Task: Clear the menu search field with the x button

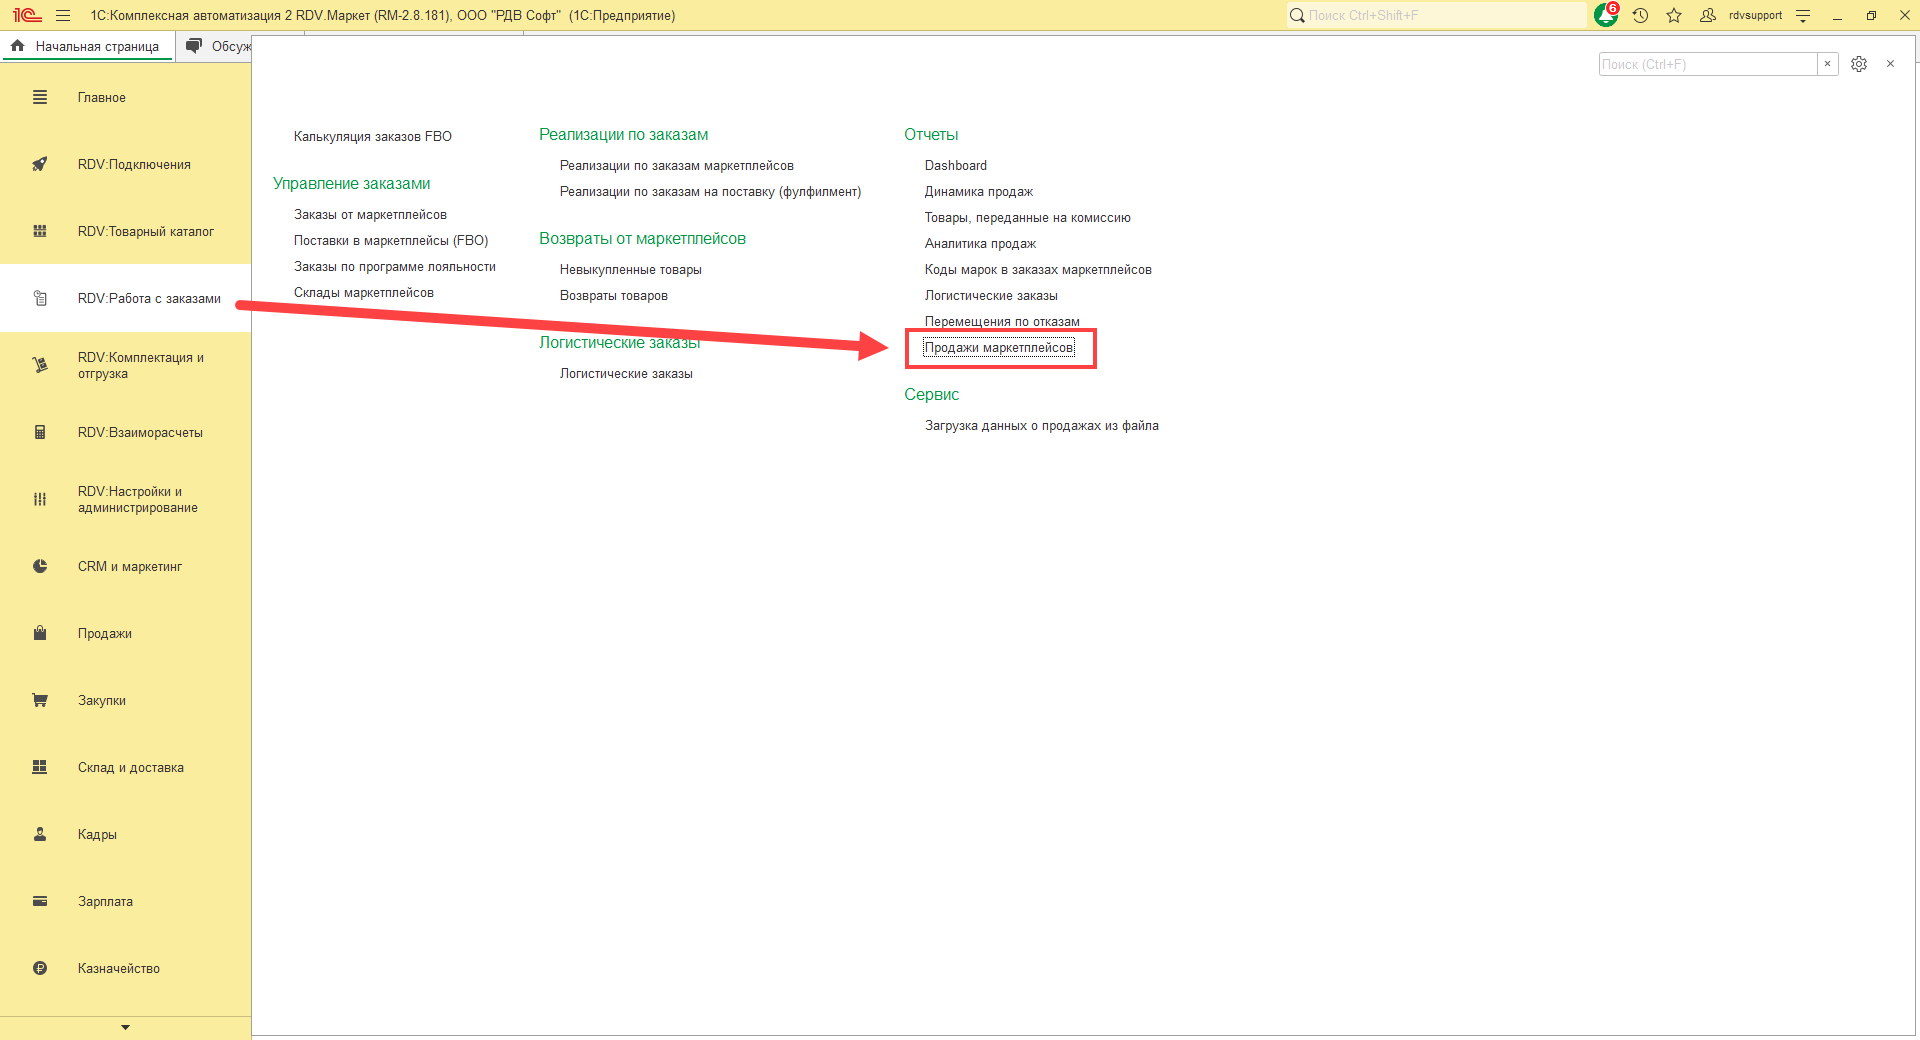Action: 1828,64
